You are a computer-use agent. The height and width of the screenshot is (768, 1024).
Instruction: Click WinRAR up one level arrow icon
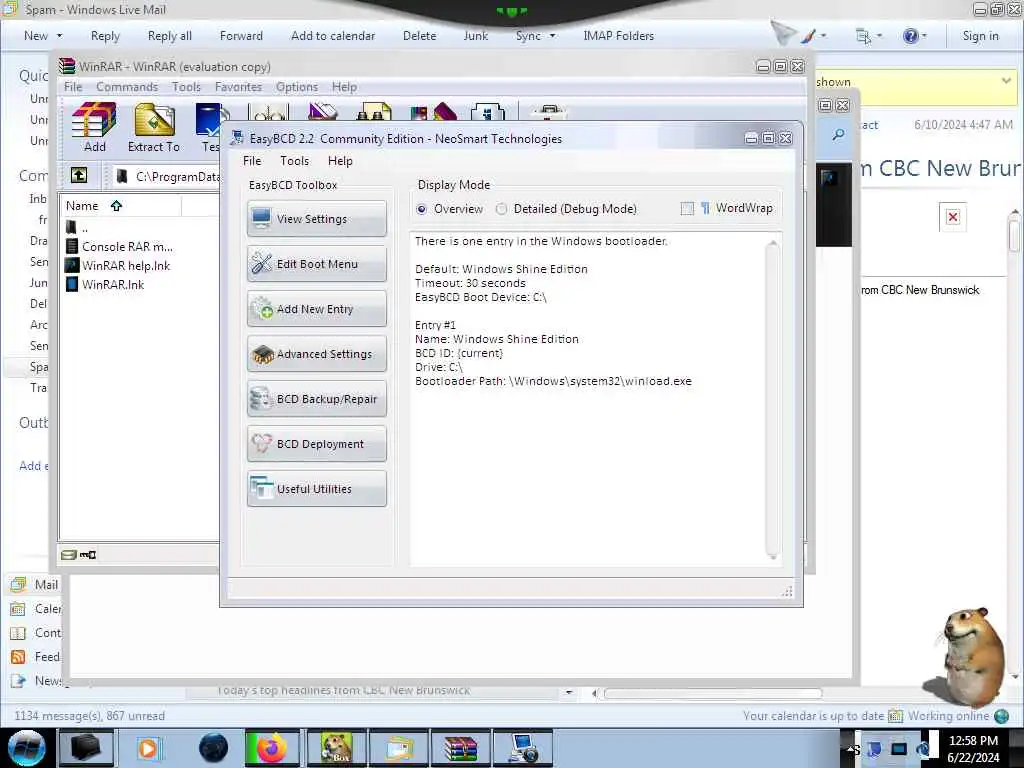tap(79, 175)
